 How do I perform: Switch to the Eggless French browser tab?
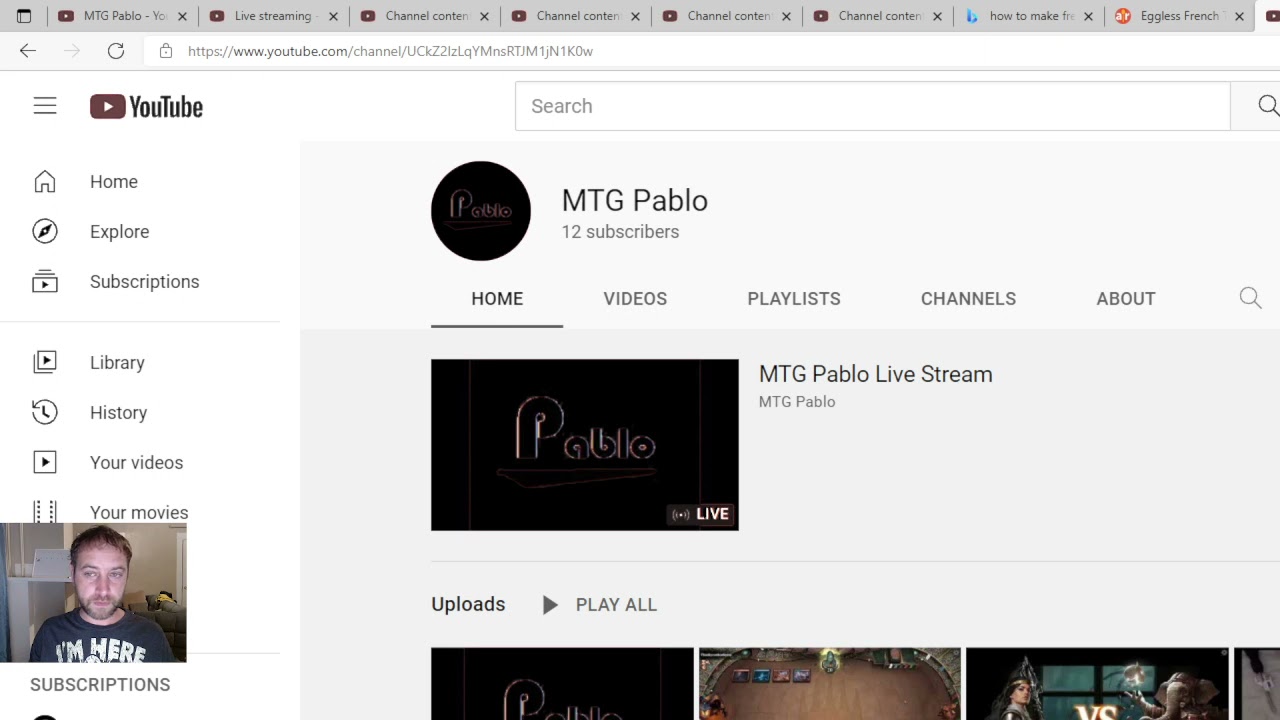pos(1179,16)
